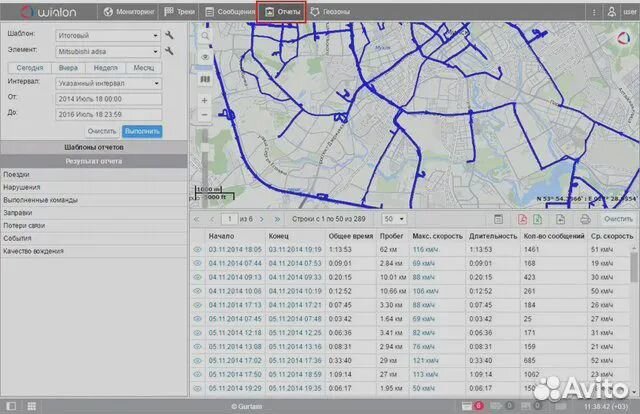The height and width of the screenshot is (414, 640).
Task: Click the page number field
Action: 229,219
